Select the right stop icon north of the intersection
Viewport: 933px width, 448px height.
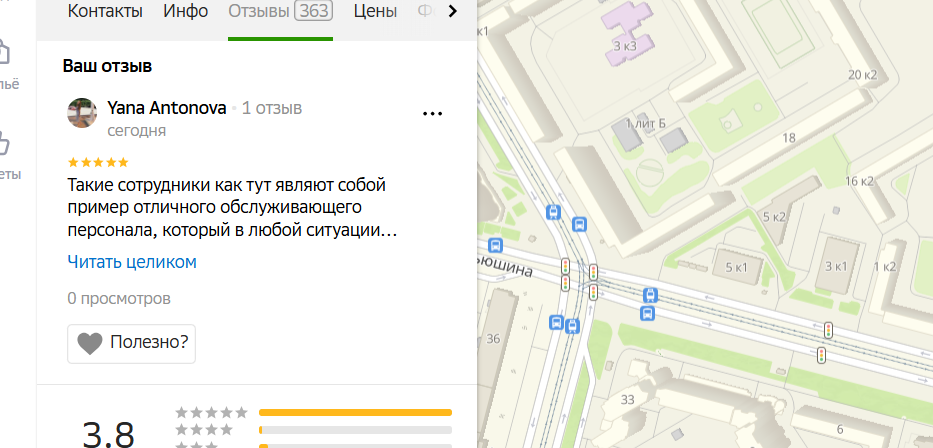(x=580, y=224)
